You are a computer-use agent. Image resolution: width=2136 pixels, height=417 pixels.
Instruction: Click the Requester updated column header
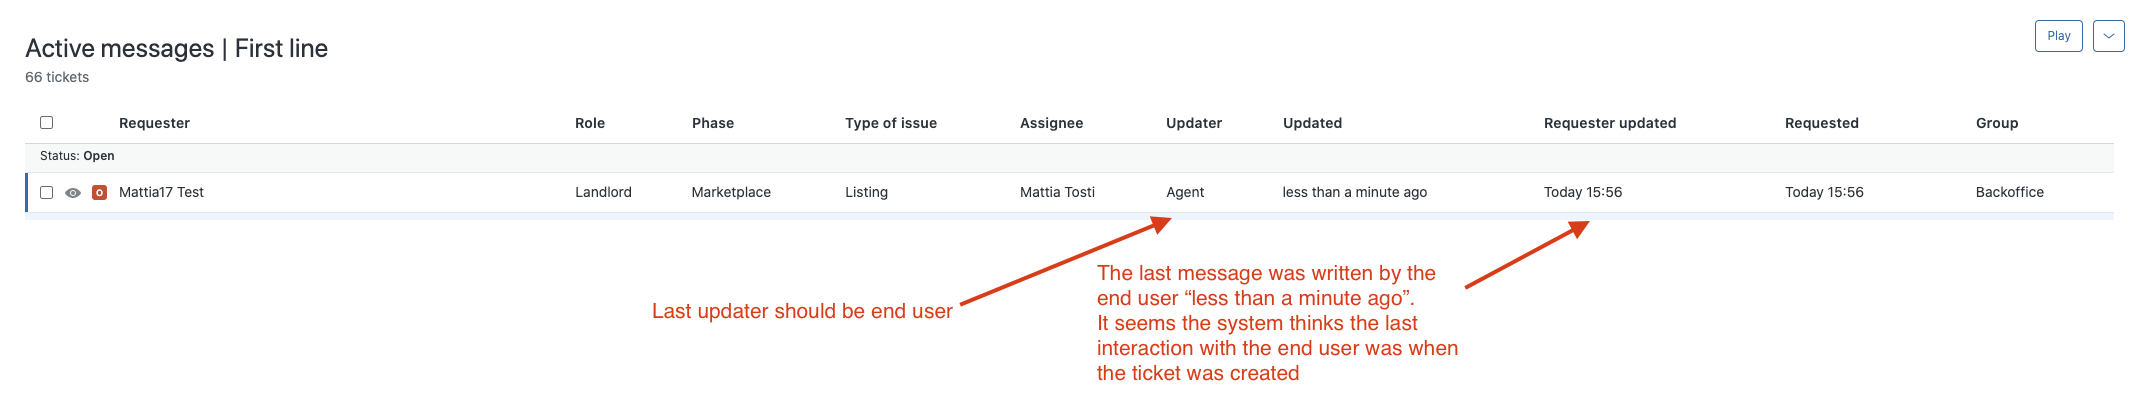(x=1610, y=123)
